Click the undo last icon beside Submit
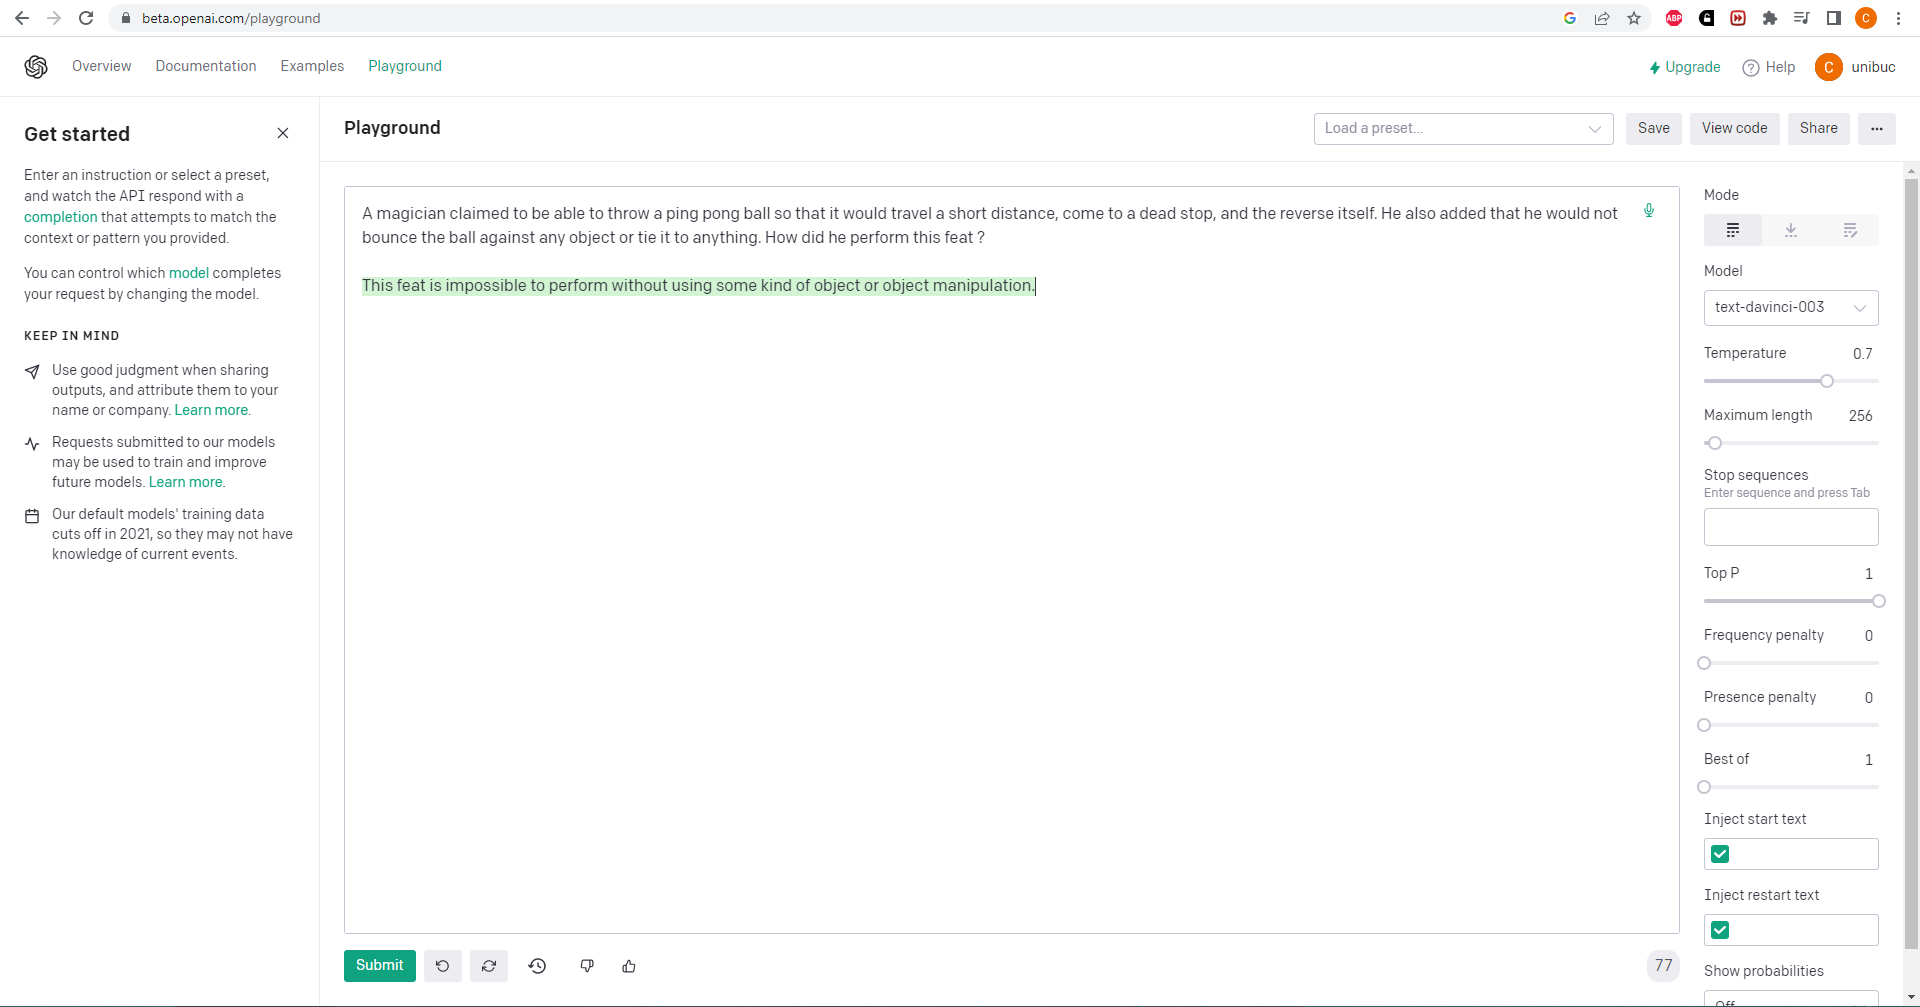 [442, 966]
